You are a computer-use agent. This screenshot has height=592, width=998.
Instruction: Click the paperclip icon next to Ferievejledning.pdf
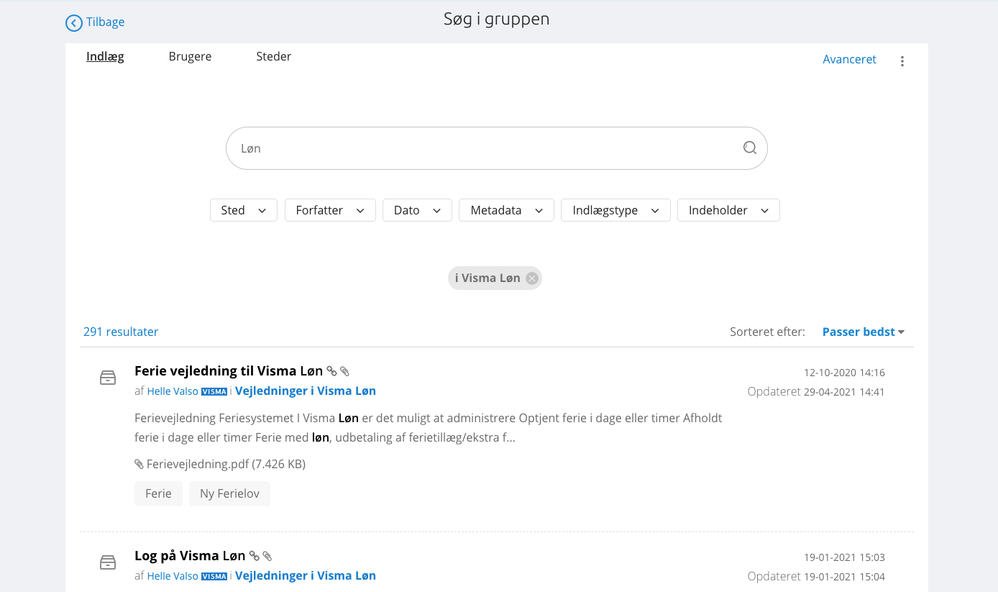coord(139,464)
